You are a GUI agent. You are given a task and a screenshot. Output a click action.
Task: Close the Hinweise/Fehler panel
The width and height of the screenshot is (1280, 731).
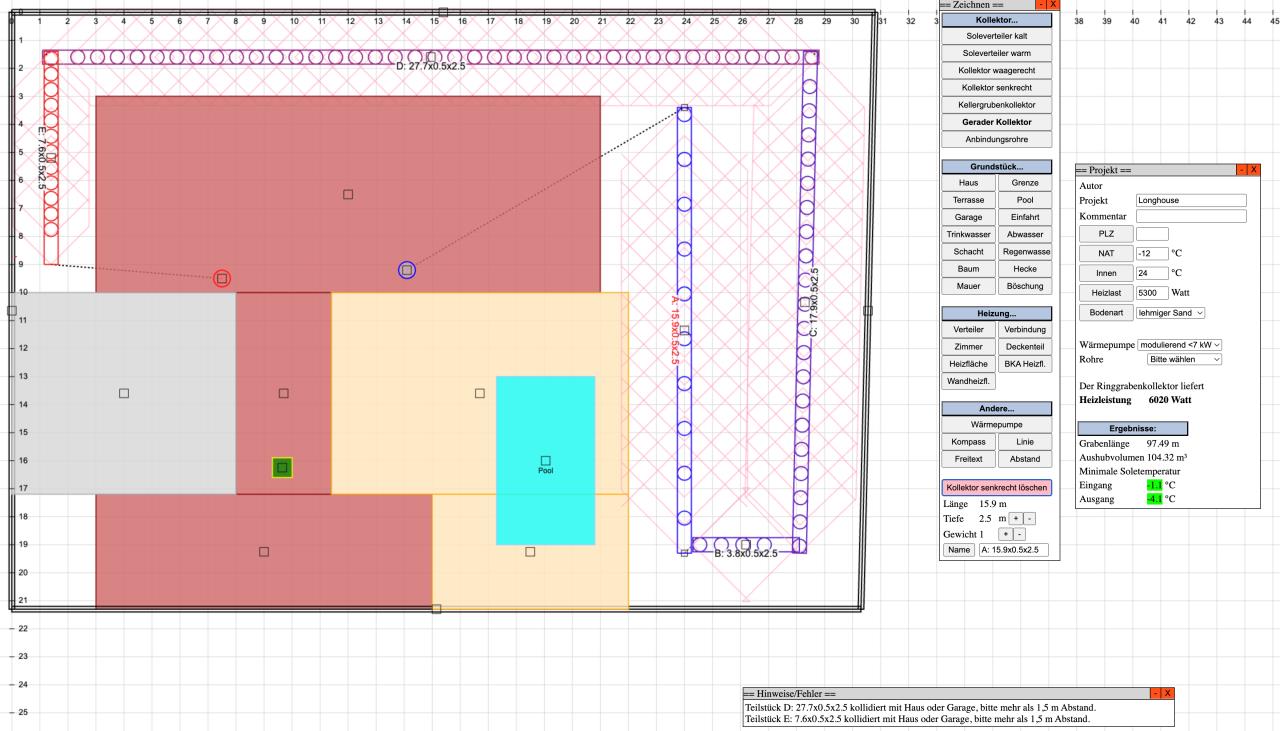coord(1165,693)
